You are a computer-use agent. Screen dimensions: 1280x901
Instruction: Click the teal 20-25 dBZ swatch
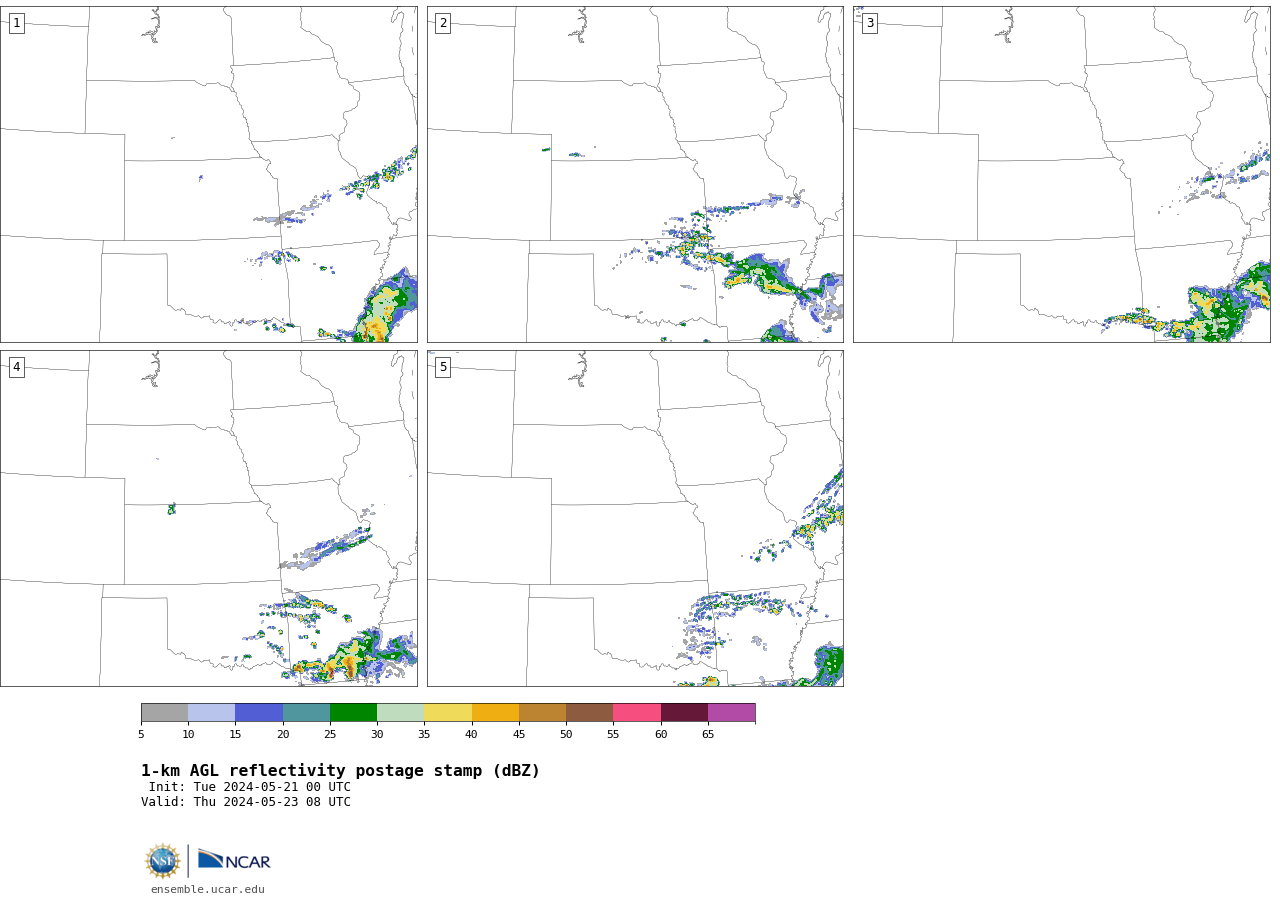(306, 713)
